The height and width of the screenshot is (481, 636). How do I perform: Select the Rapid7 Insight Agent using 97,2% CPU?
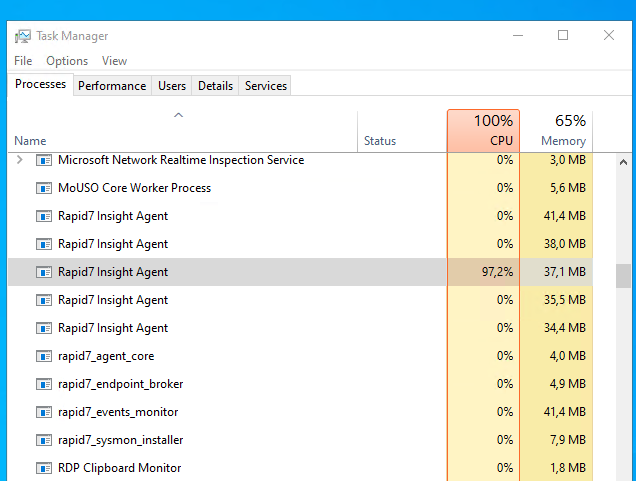point(300,272)
